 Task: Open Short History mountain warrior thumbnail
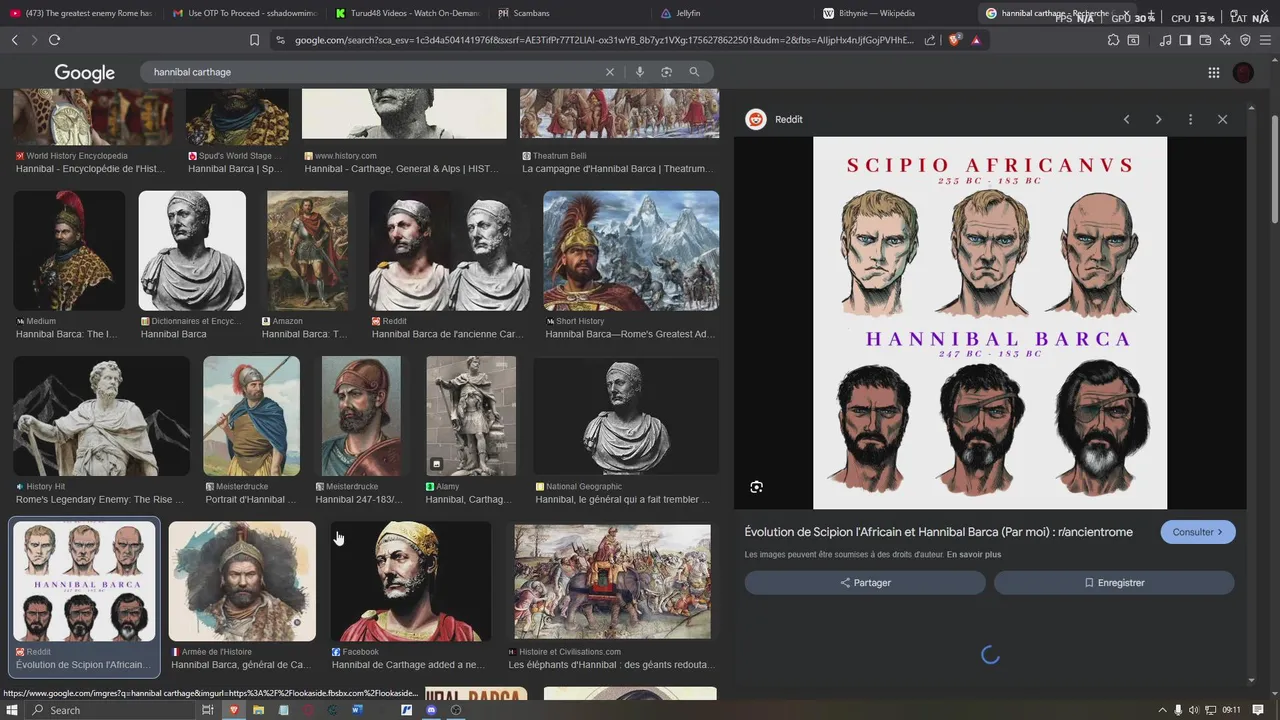point(631,251)
